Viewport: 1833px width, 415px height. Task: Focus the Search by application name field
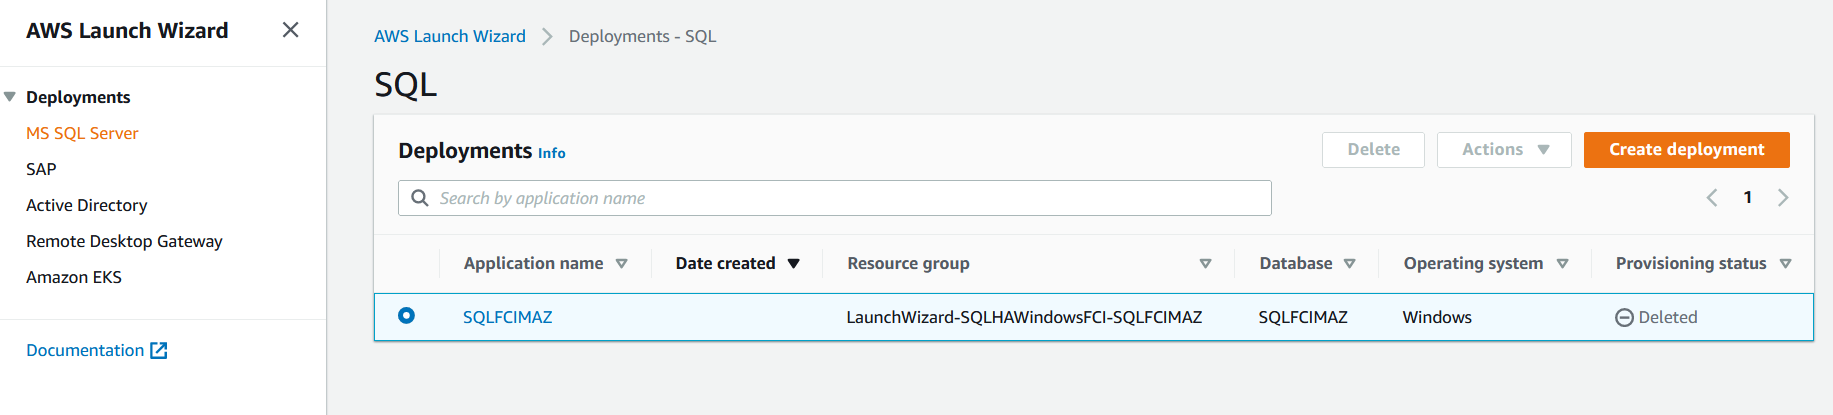834,198
